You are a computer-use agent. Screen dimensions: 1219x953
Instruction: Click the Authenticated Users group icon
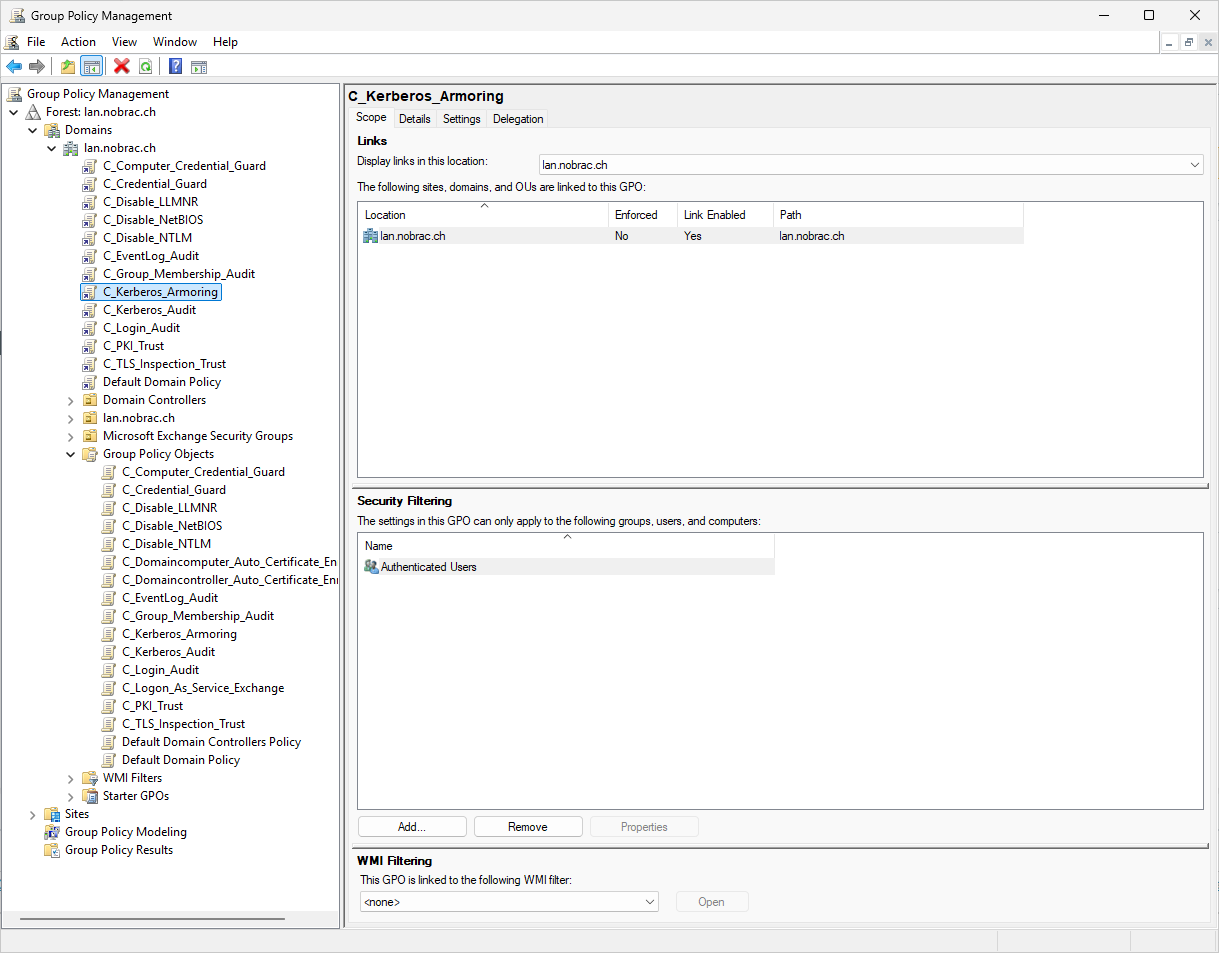372,567
